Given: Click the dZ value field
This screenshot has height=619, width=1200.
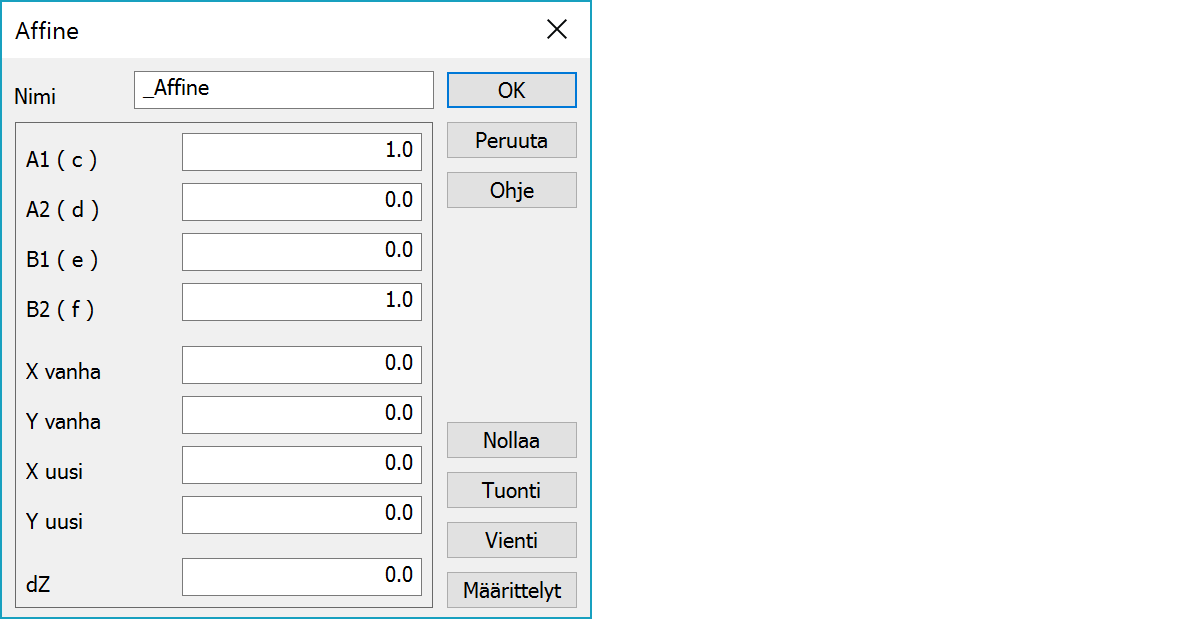Looking at the screenshot, I should 301,577.
